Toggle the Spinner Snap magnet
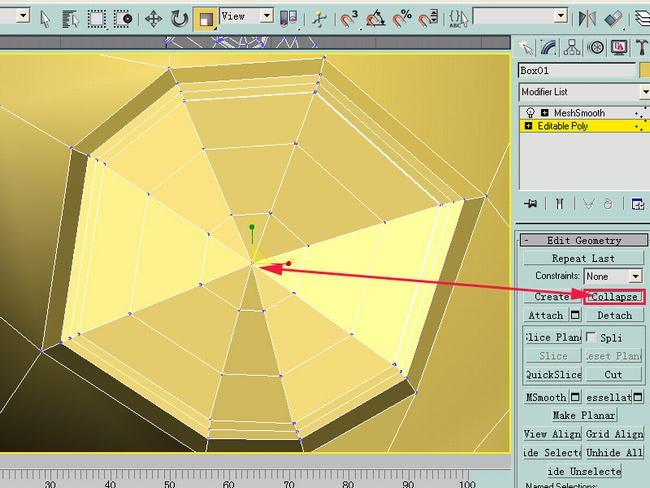The image size is (650, 488). click(x=428, y=19)
